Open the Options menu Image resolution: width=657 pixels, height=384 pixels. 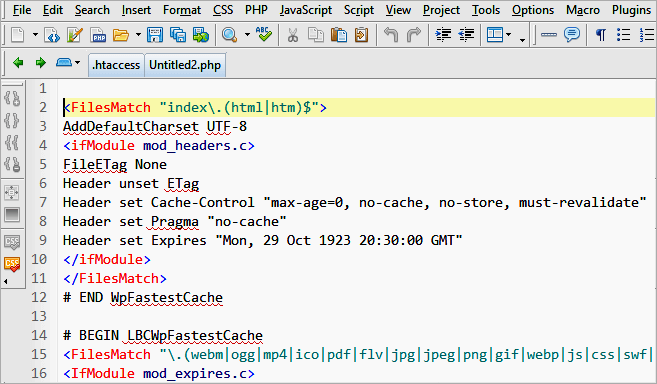coord(533,10)
